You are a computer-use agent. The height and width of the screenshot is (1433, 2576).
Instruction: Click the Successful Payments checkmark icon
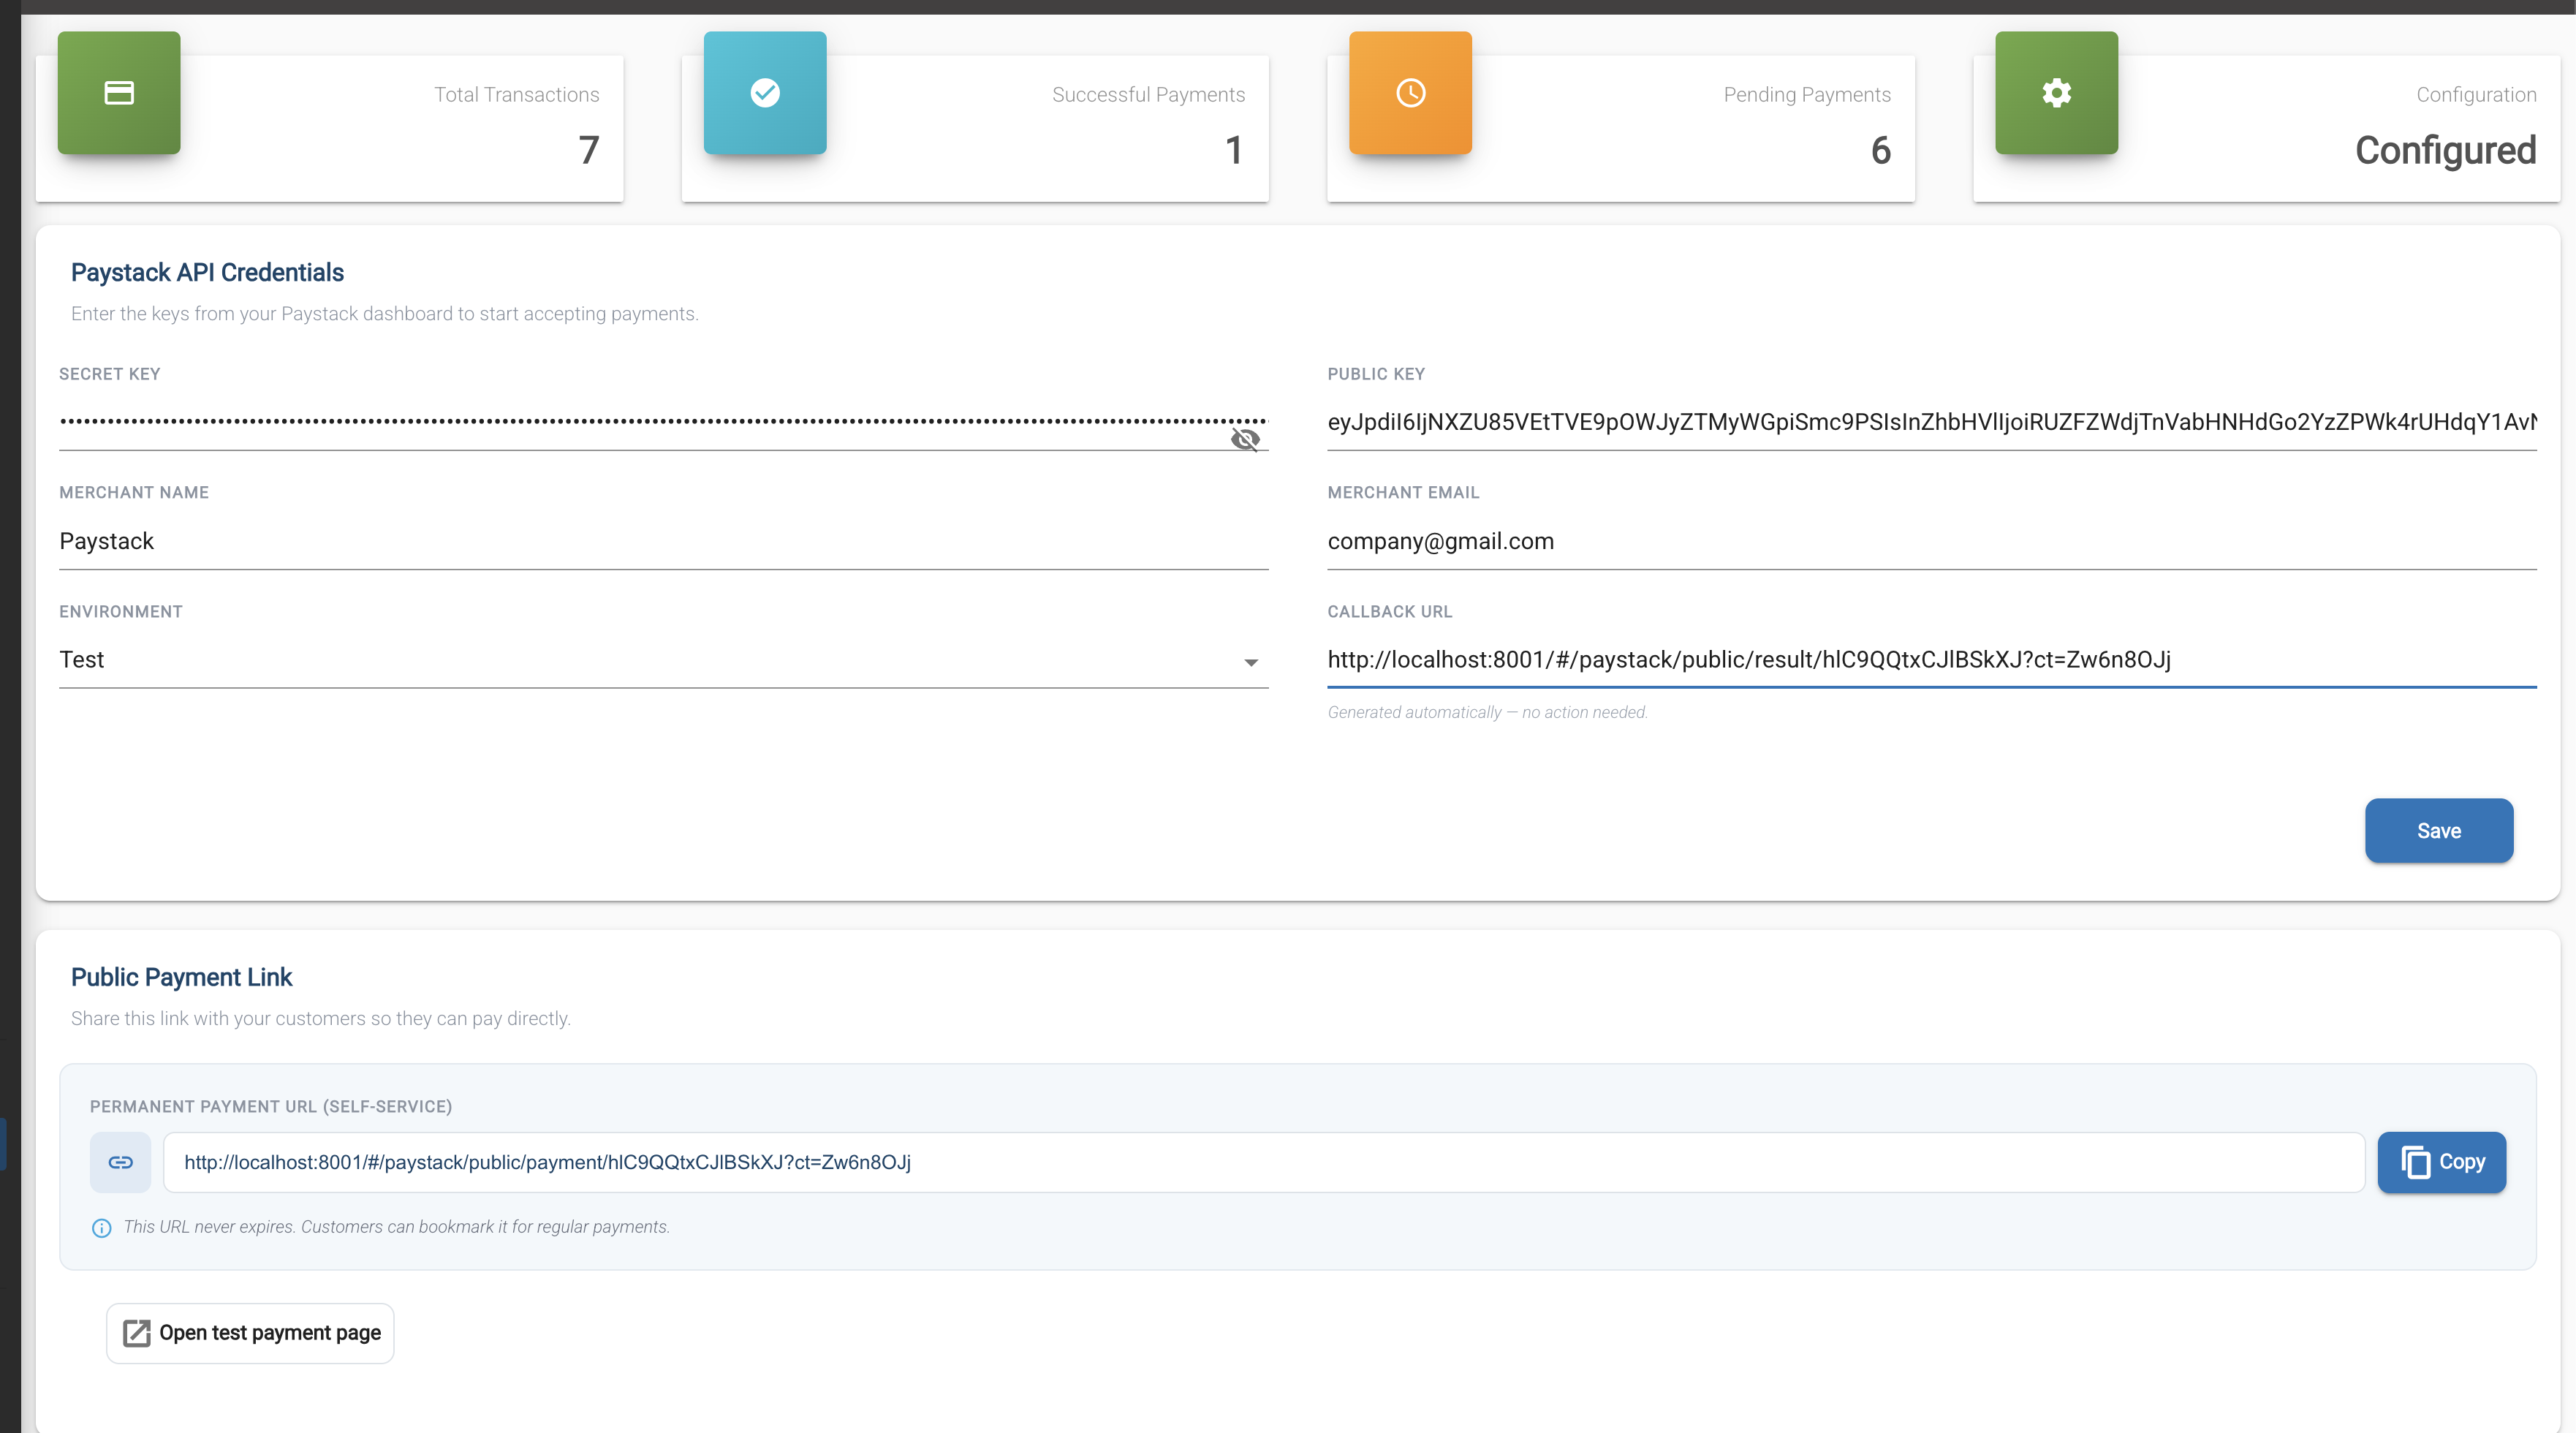point(765,93)
